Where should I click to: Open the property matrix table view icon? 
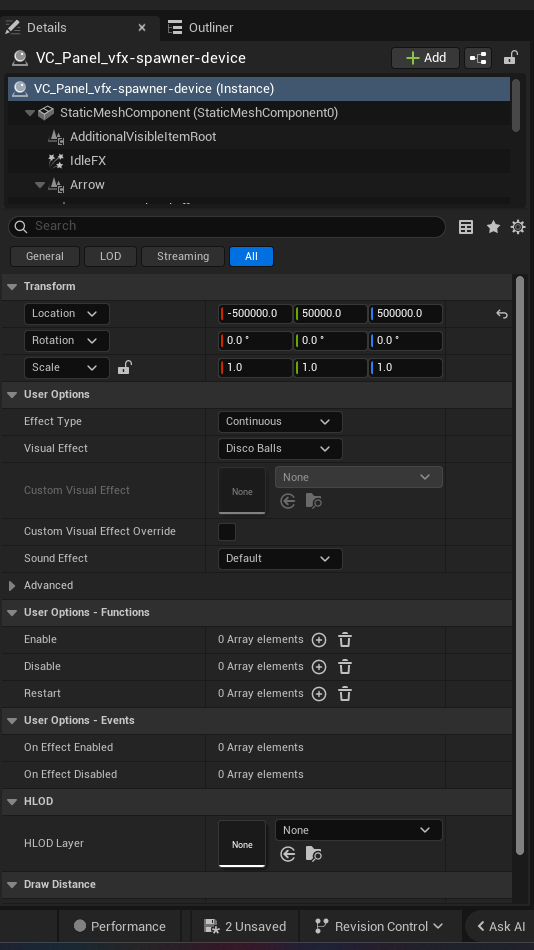pos(466,227)
